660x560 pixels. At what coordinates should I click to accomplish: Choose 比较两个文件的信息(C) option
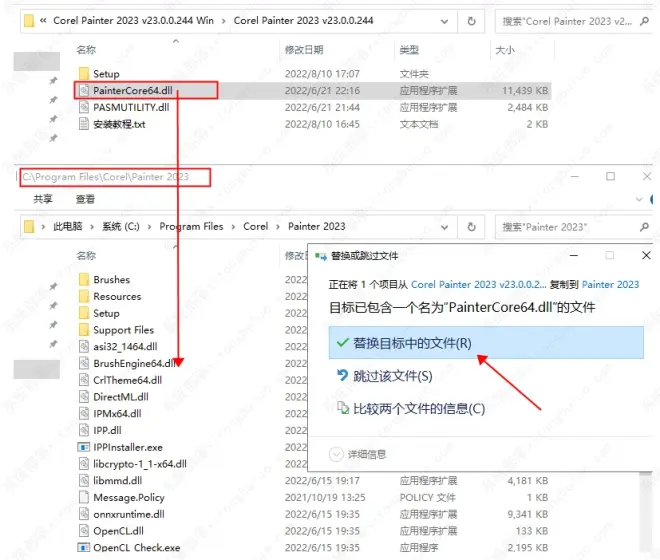coord(411,408)
